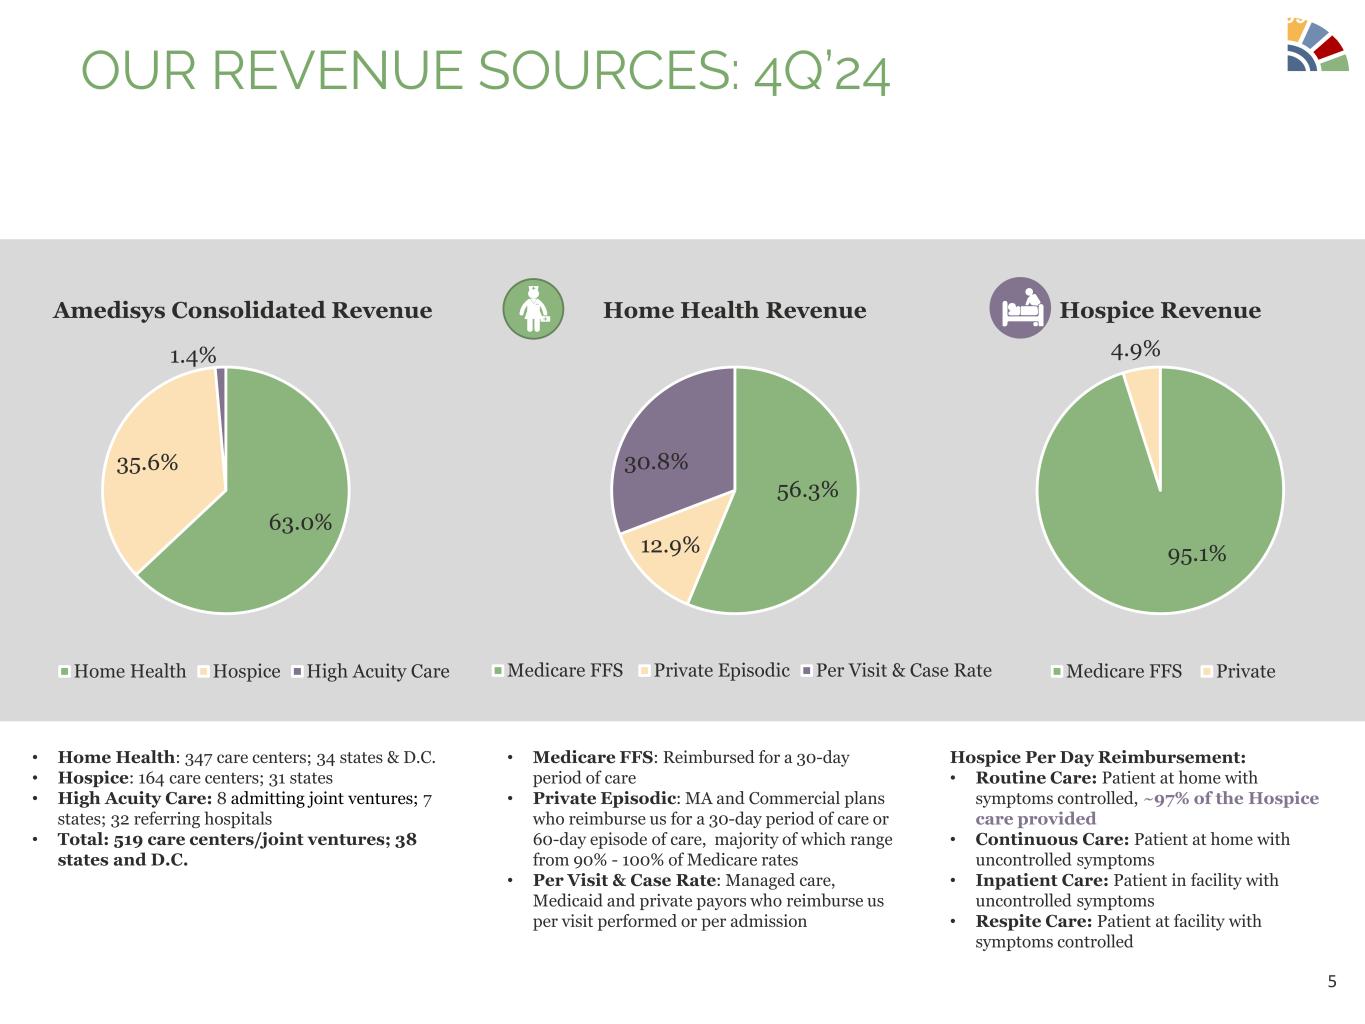The height and width of the screenshot is (1024, 1365).
Task: Click the page number 5
Action: tap(1331, 981)
